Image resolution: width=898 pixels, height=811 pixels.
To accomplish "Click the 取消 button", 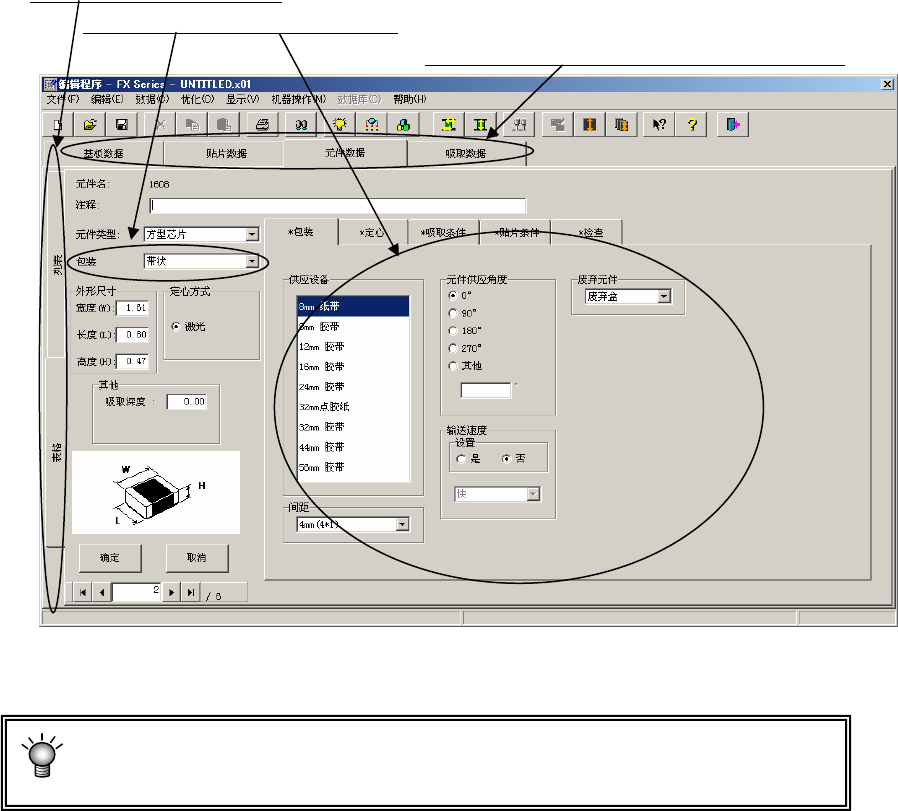I will 197,558.
